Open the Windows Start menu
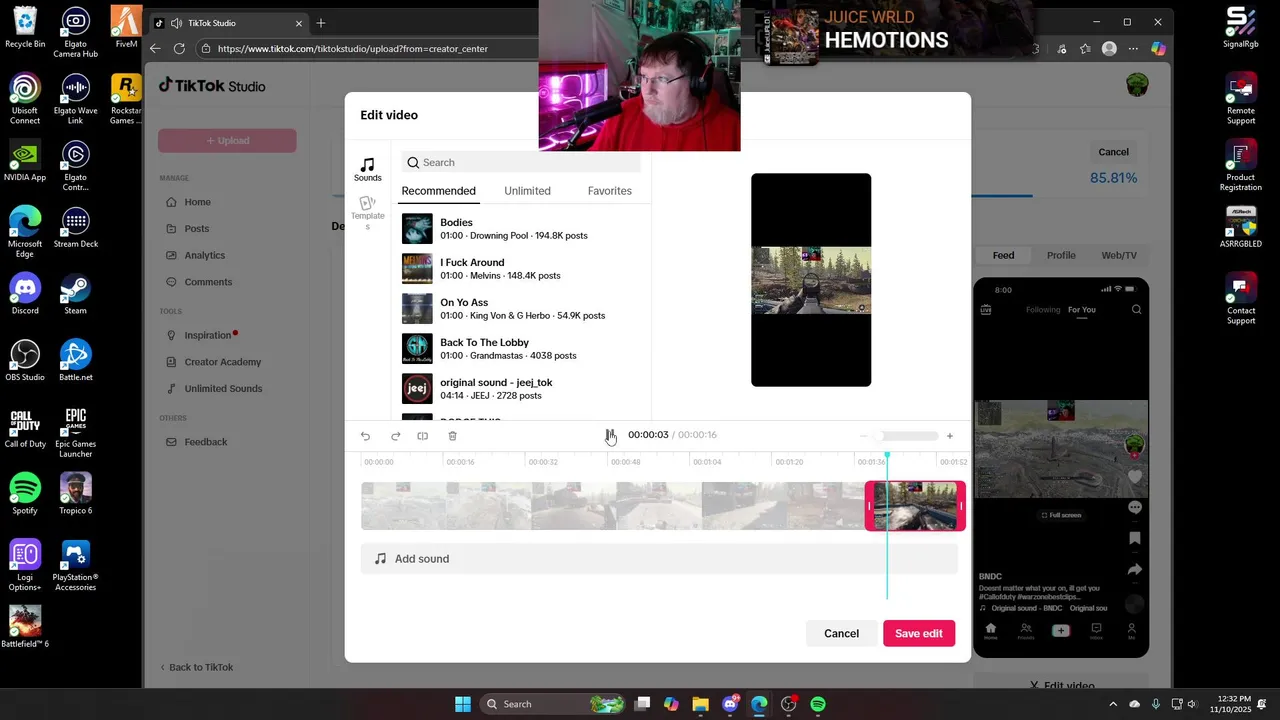Viewport: 1280px width, 720px height. coord(463,704)
